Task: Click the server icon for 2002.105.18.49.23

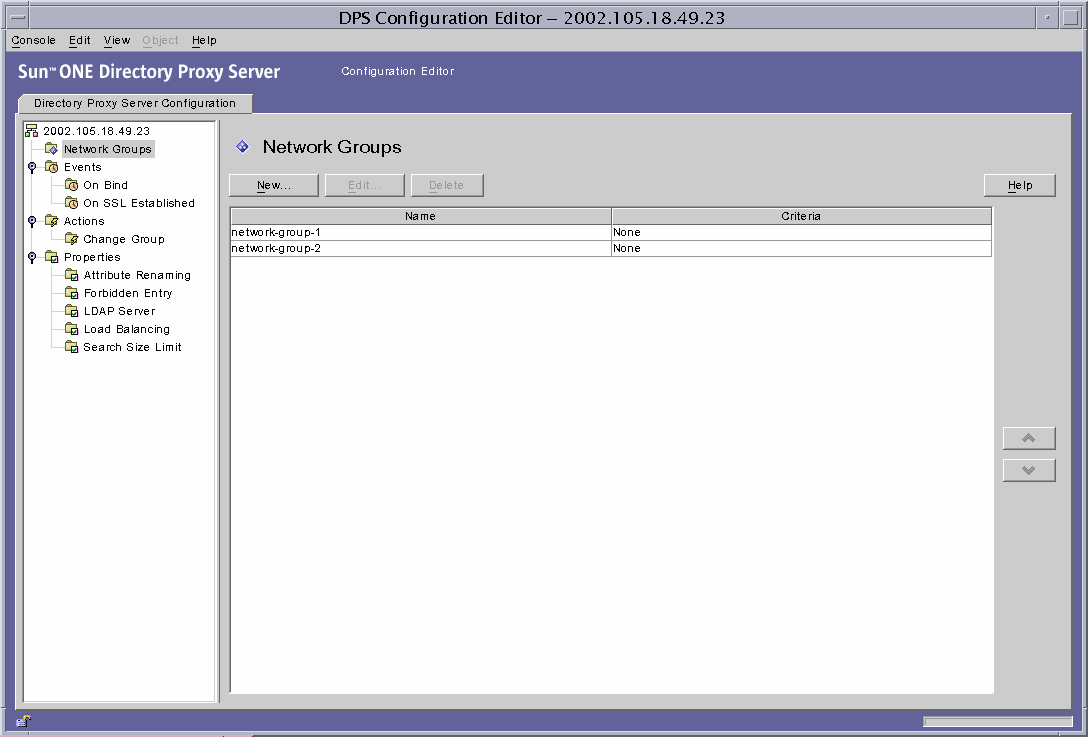Action: click(31, 130)
